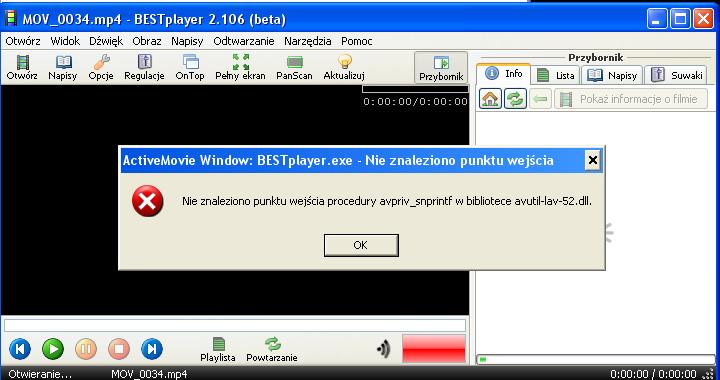The width and height of the screenshot is (720, 380).
Task: Click Pokaż informacje o filmie button
Action: [x=631, y=99]
